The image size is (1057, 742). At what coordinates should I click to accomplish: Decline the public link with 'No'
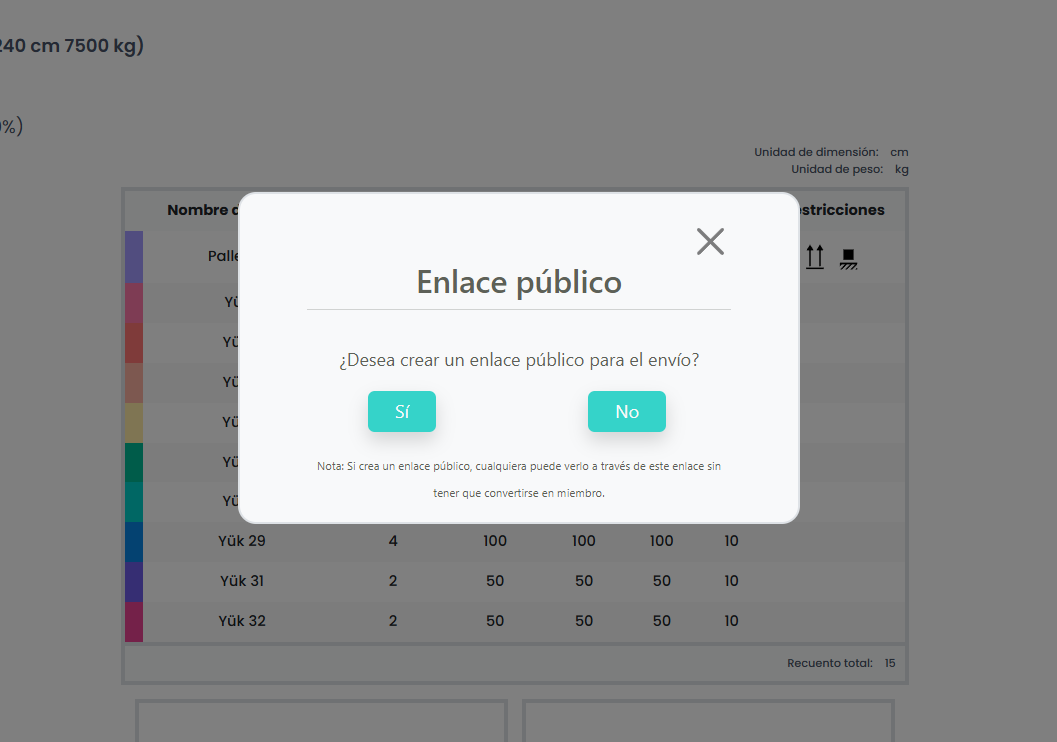(x=627, y=411)
